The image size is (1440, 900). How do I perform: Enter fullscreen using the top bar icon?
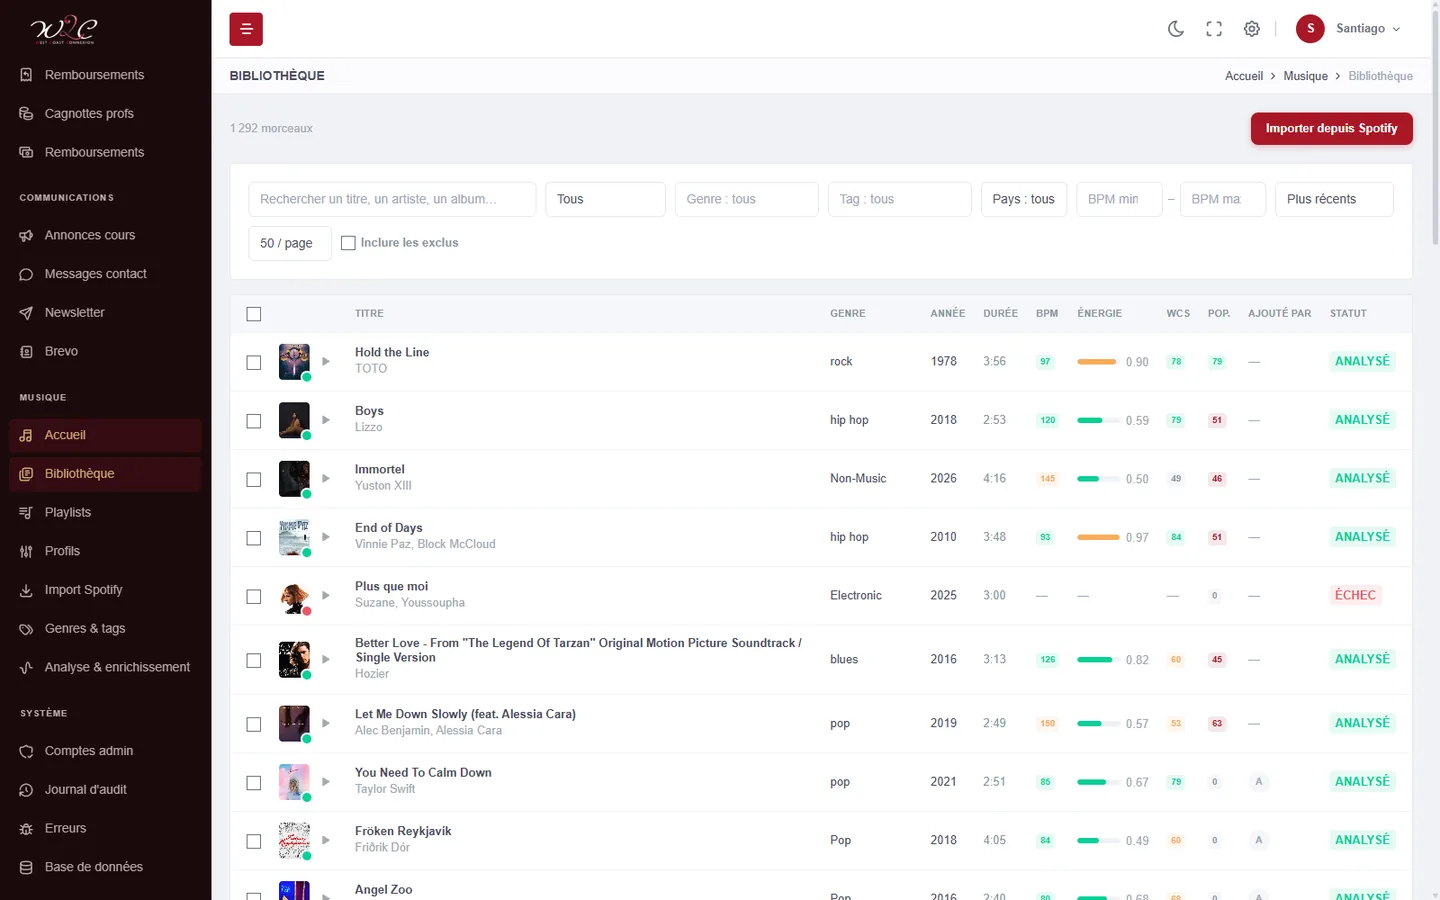(x=1214, y=29)
